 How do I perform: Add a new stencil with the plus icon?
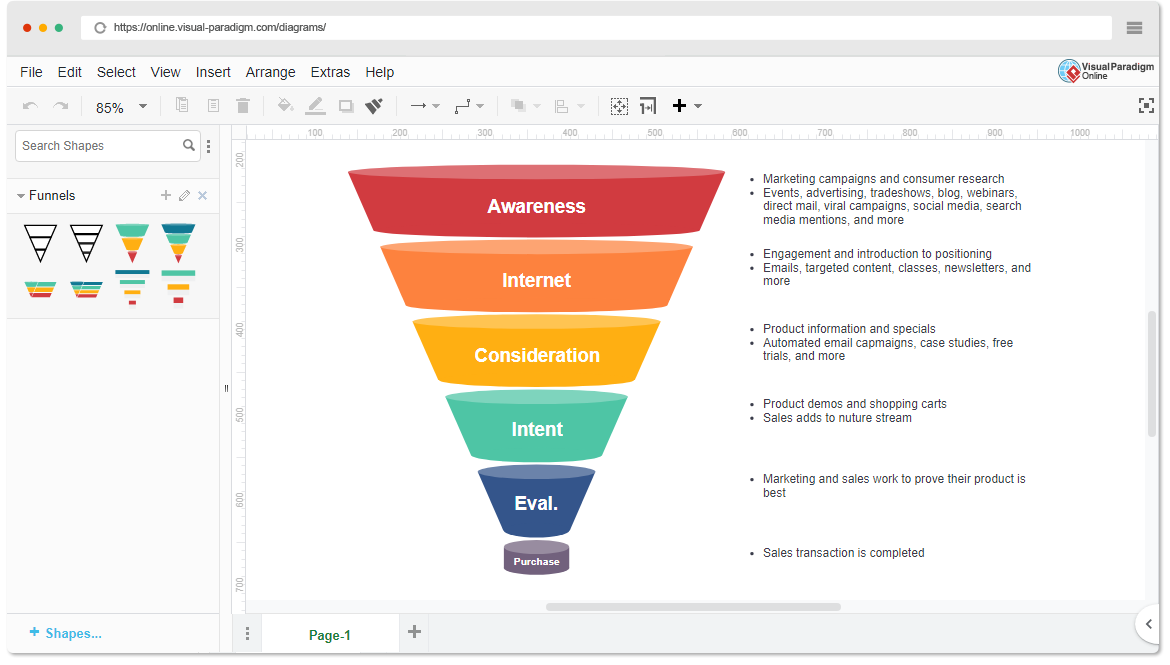(x=165, y=195)
